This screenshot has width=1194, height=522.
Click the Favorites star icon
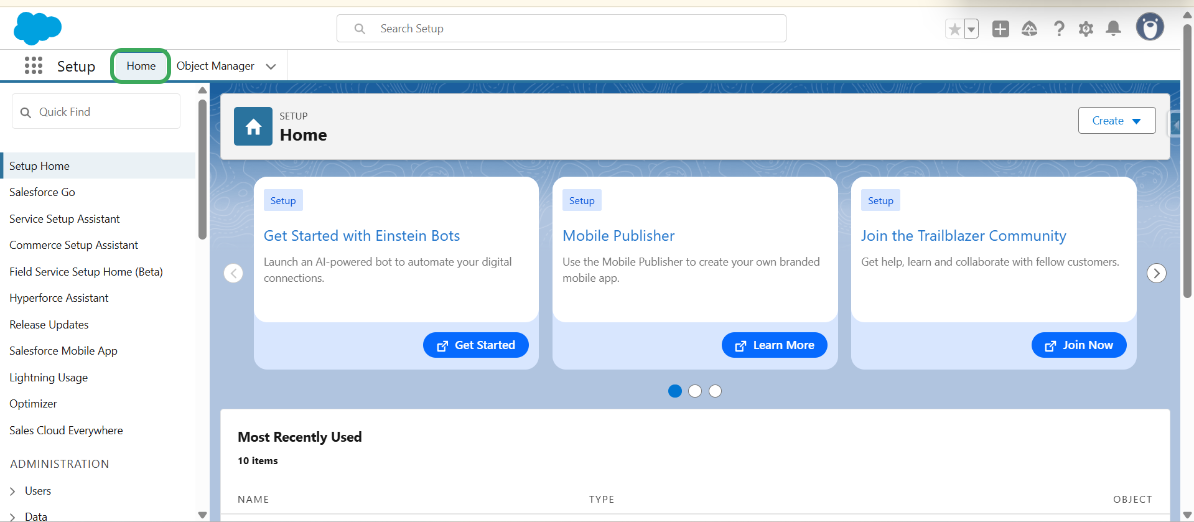[x=954, y=29]
